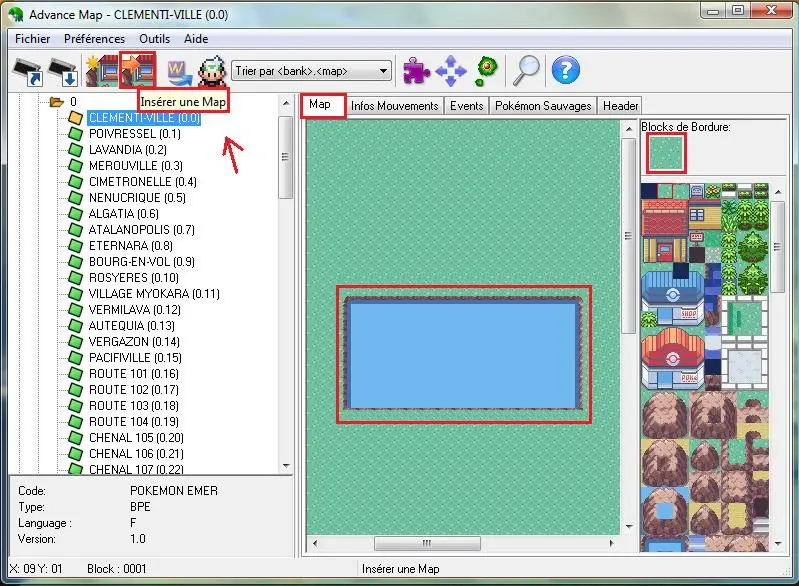
Task: Select LAVANDIA (0.2) map
Action: click(127, 150)
